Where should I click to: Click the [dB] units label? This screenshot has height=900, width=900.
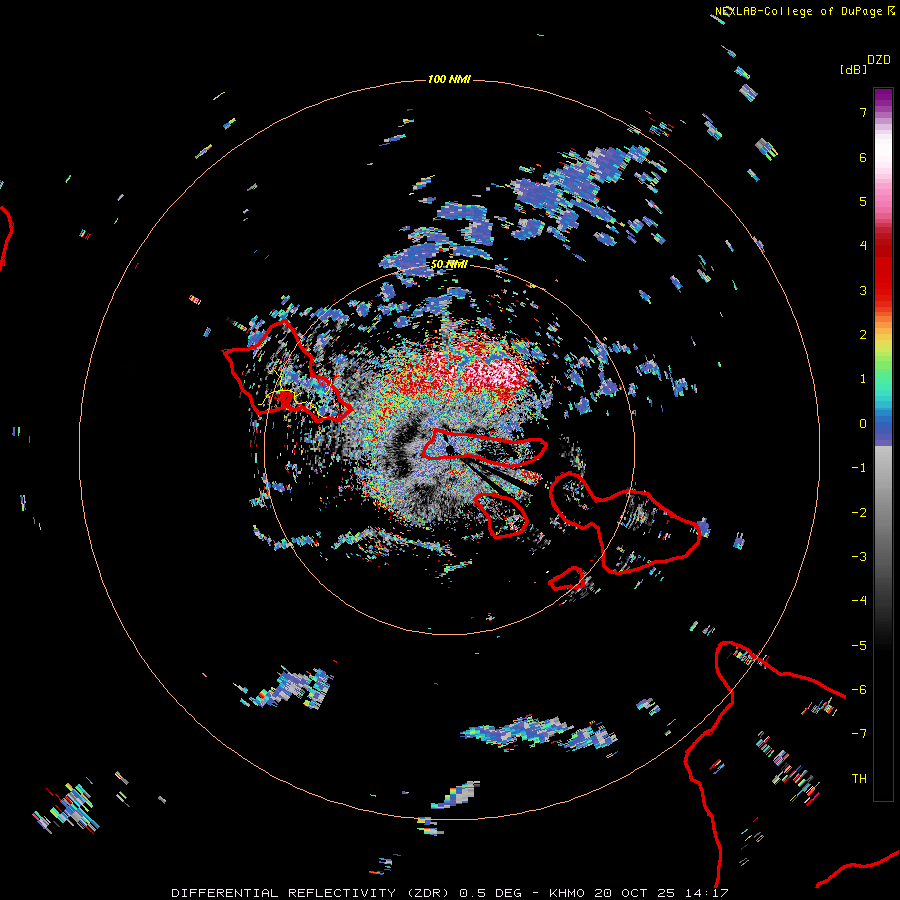tap(854, 69)
